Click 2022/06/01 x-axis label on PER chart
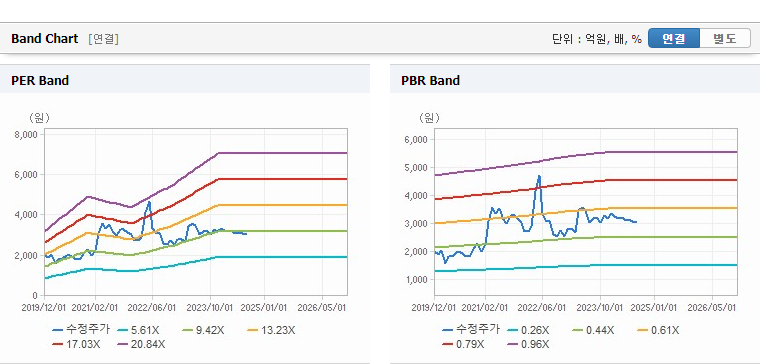760x364 pixels. [153, 308]
